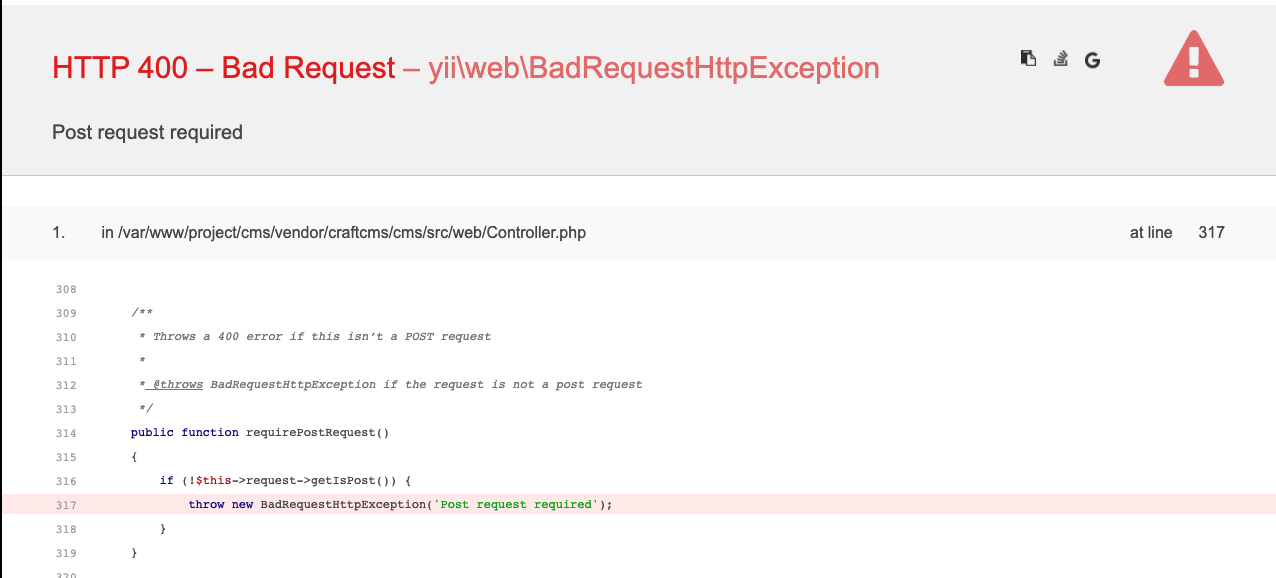Click the HTTP 400 – Bad Request heading
This screenshot has width=1276, height=578.
point(222,68)
